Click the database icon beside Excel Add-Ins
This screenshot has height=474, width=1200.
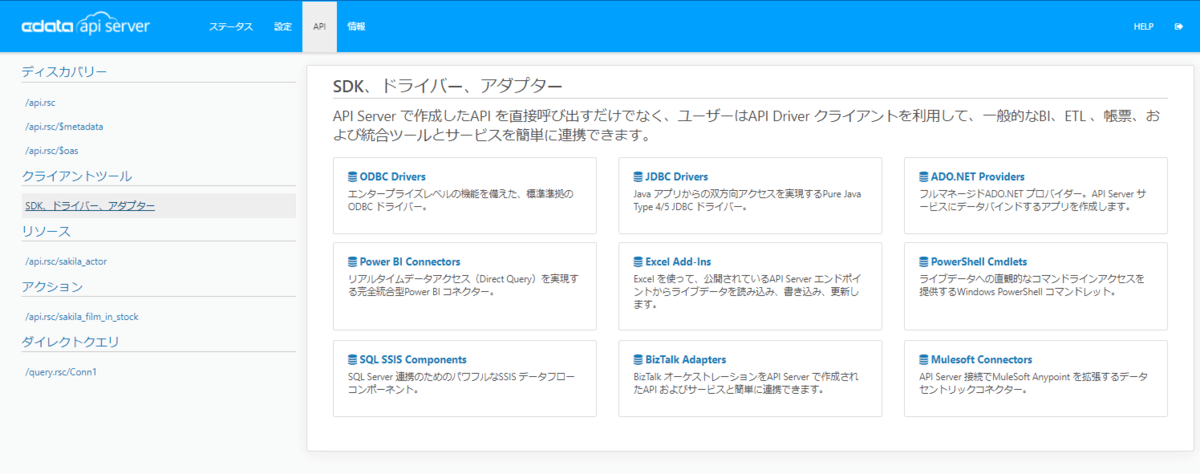point(638,262)
